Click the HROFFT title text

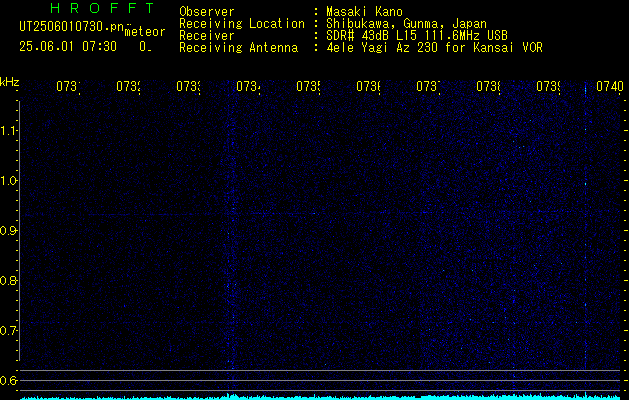click(103, 8)
